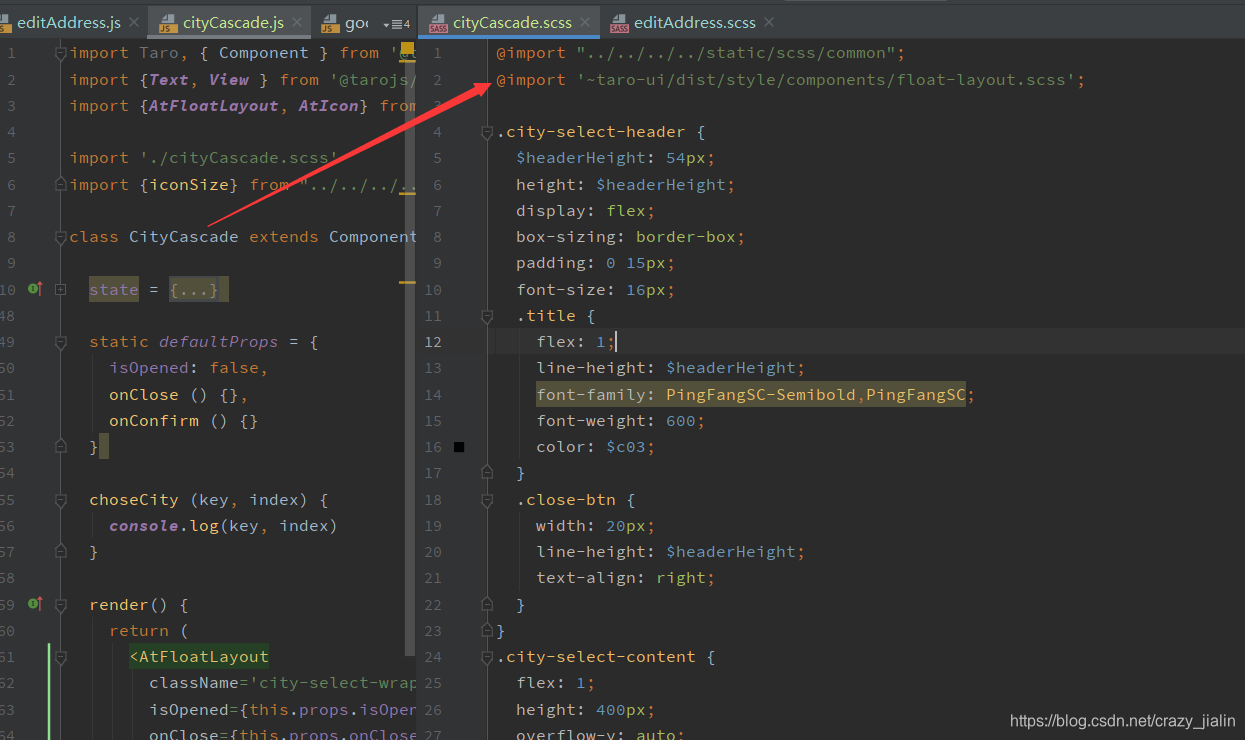Click the './cityCascade.scss' import path
The width and height of the screenshot is (1245, 740).
point(238,157)
